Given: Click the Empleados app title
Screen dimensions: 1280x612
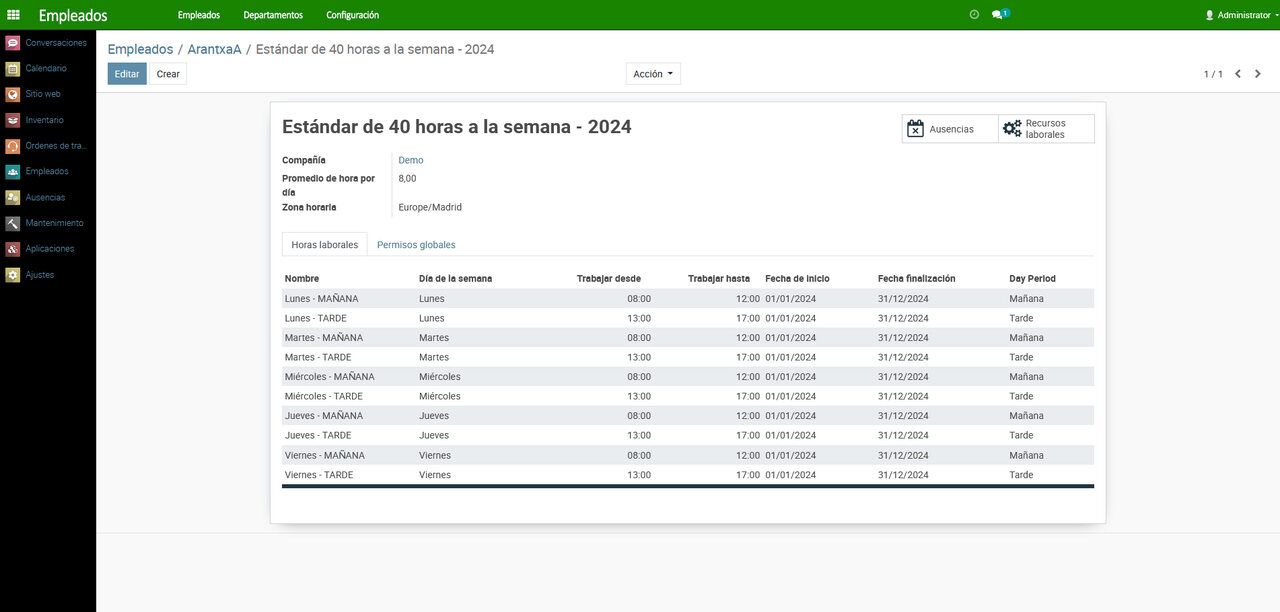Looking at the screenshot, I should tap(73, 16).
